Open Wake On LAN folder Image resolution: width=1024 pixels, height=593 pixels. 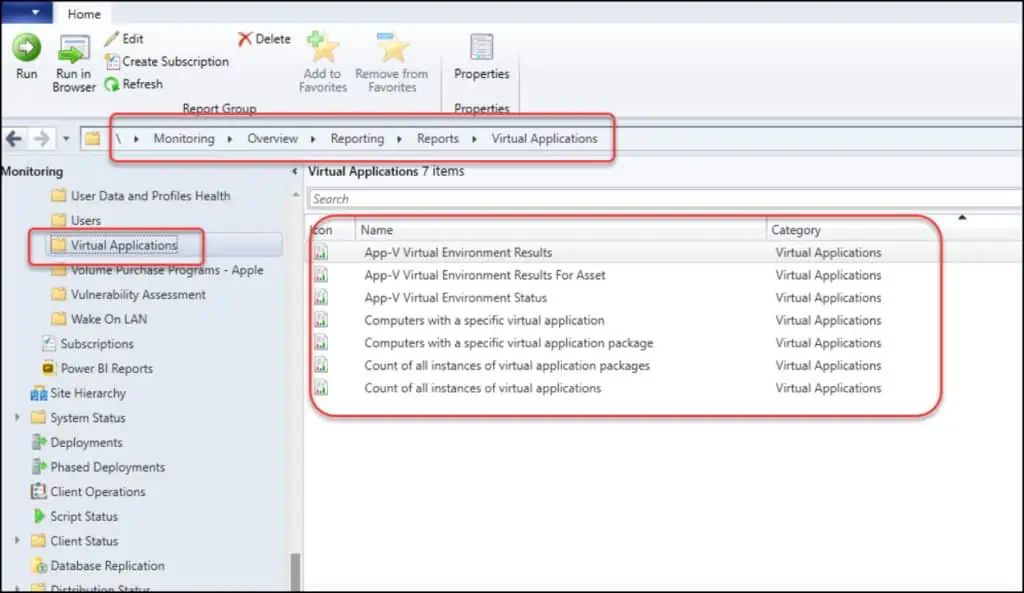click(x=108, y=319)
